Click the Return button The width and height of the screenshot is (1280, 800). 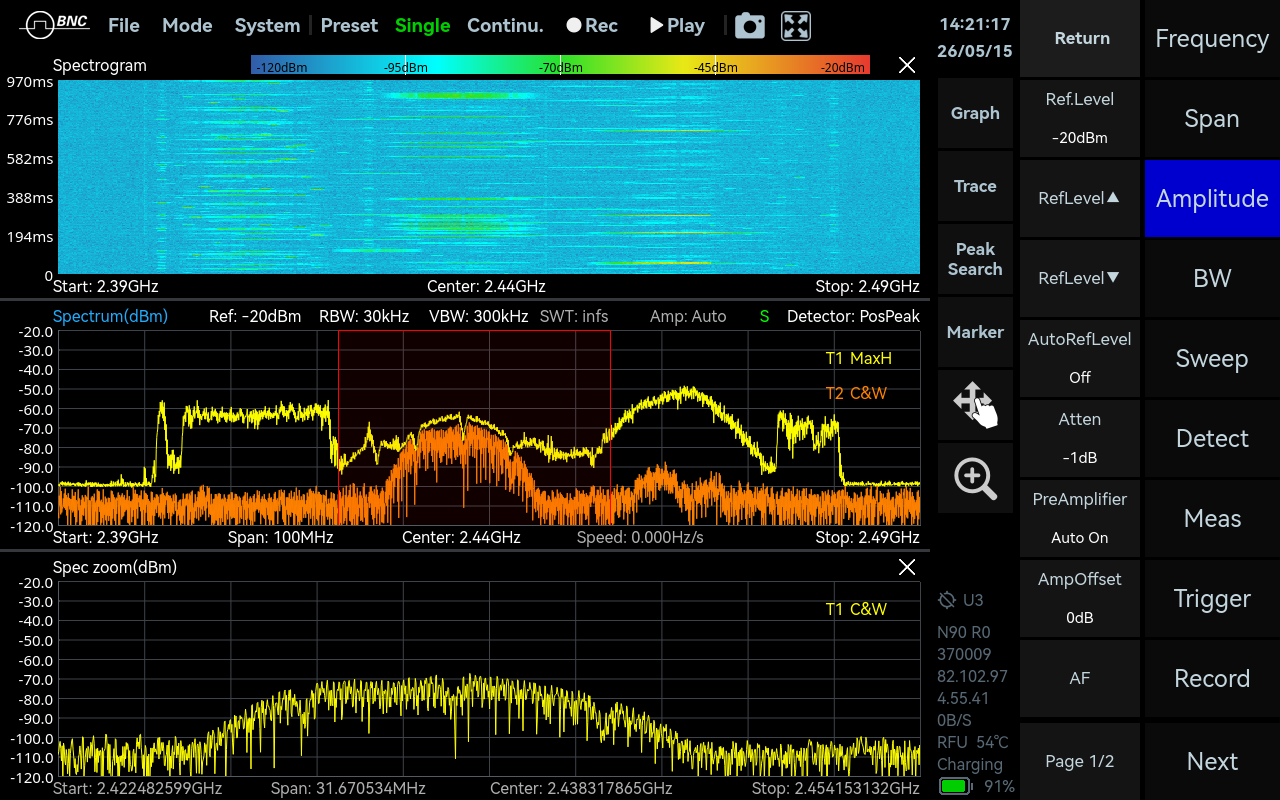1080,38
